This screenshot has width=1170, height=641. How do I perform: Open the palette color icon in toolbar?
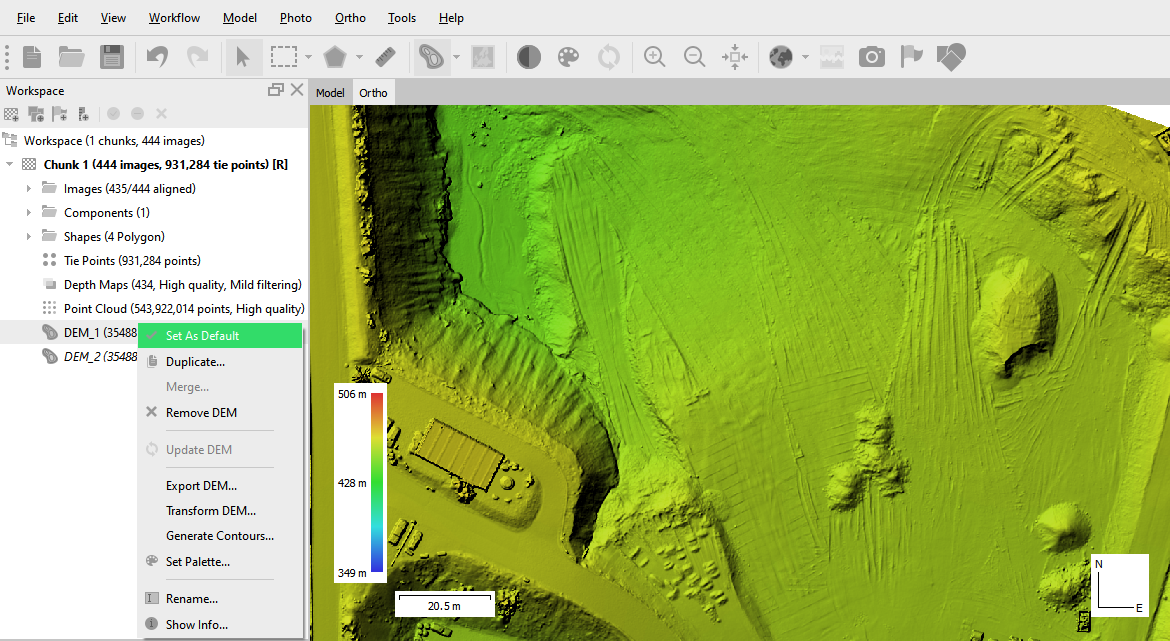(568, 57)
